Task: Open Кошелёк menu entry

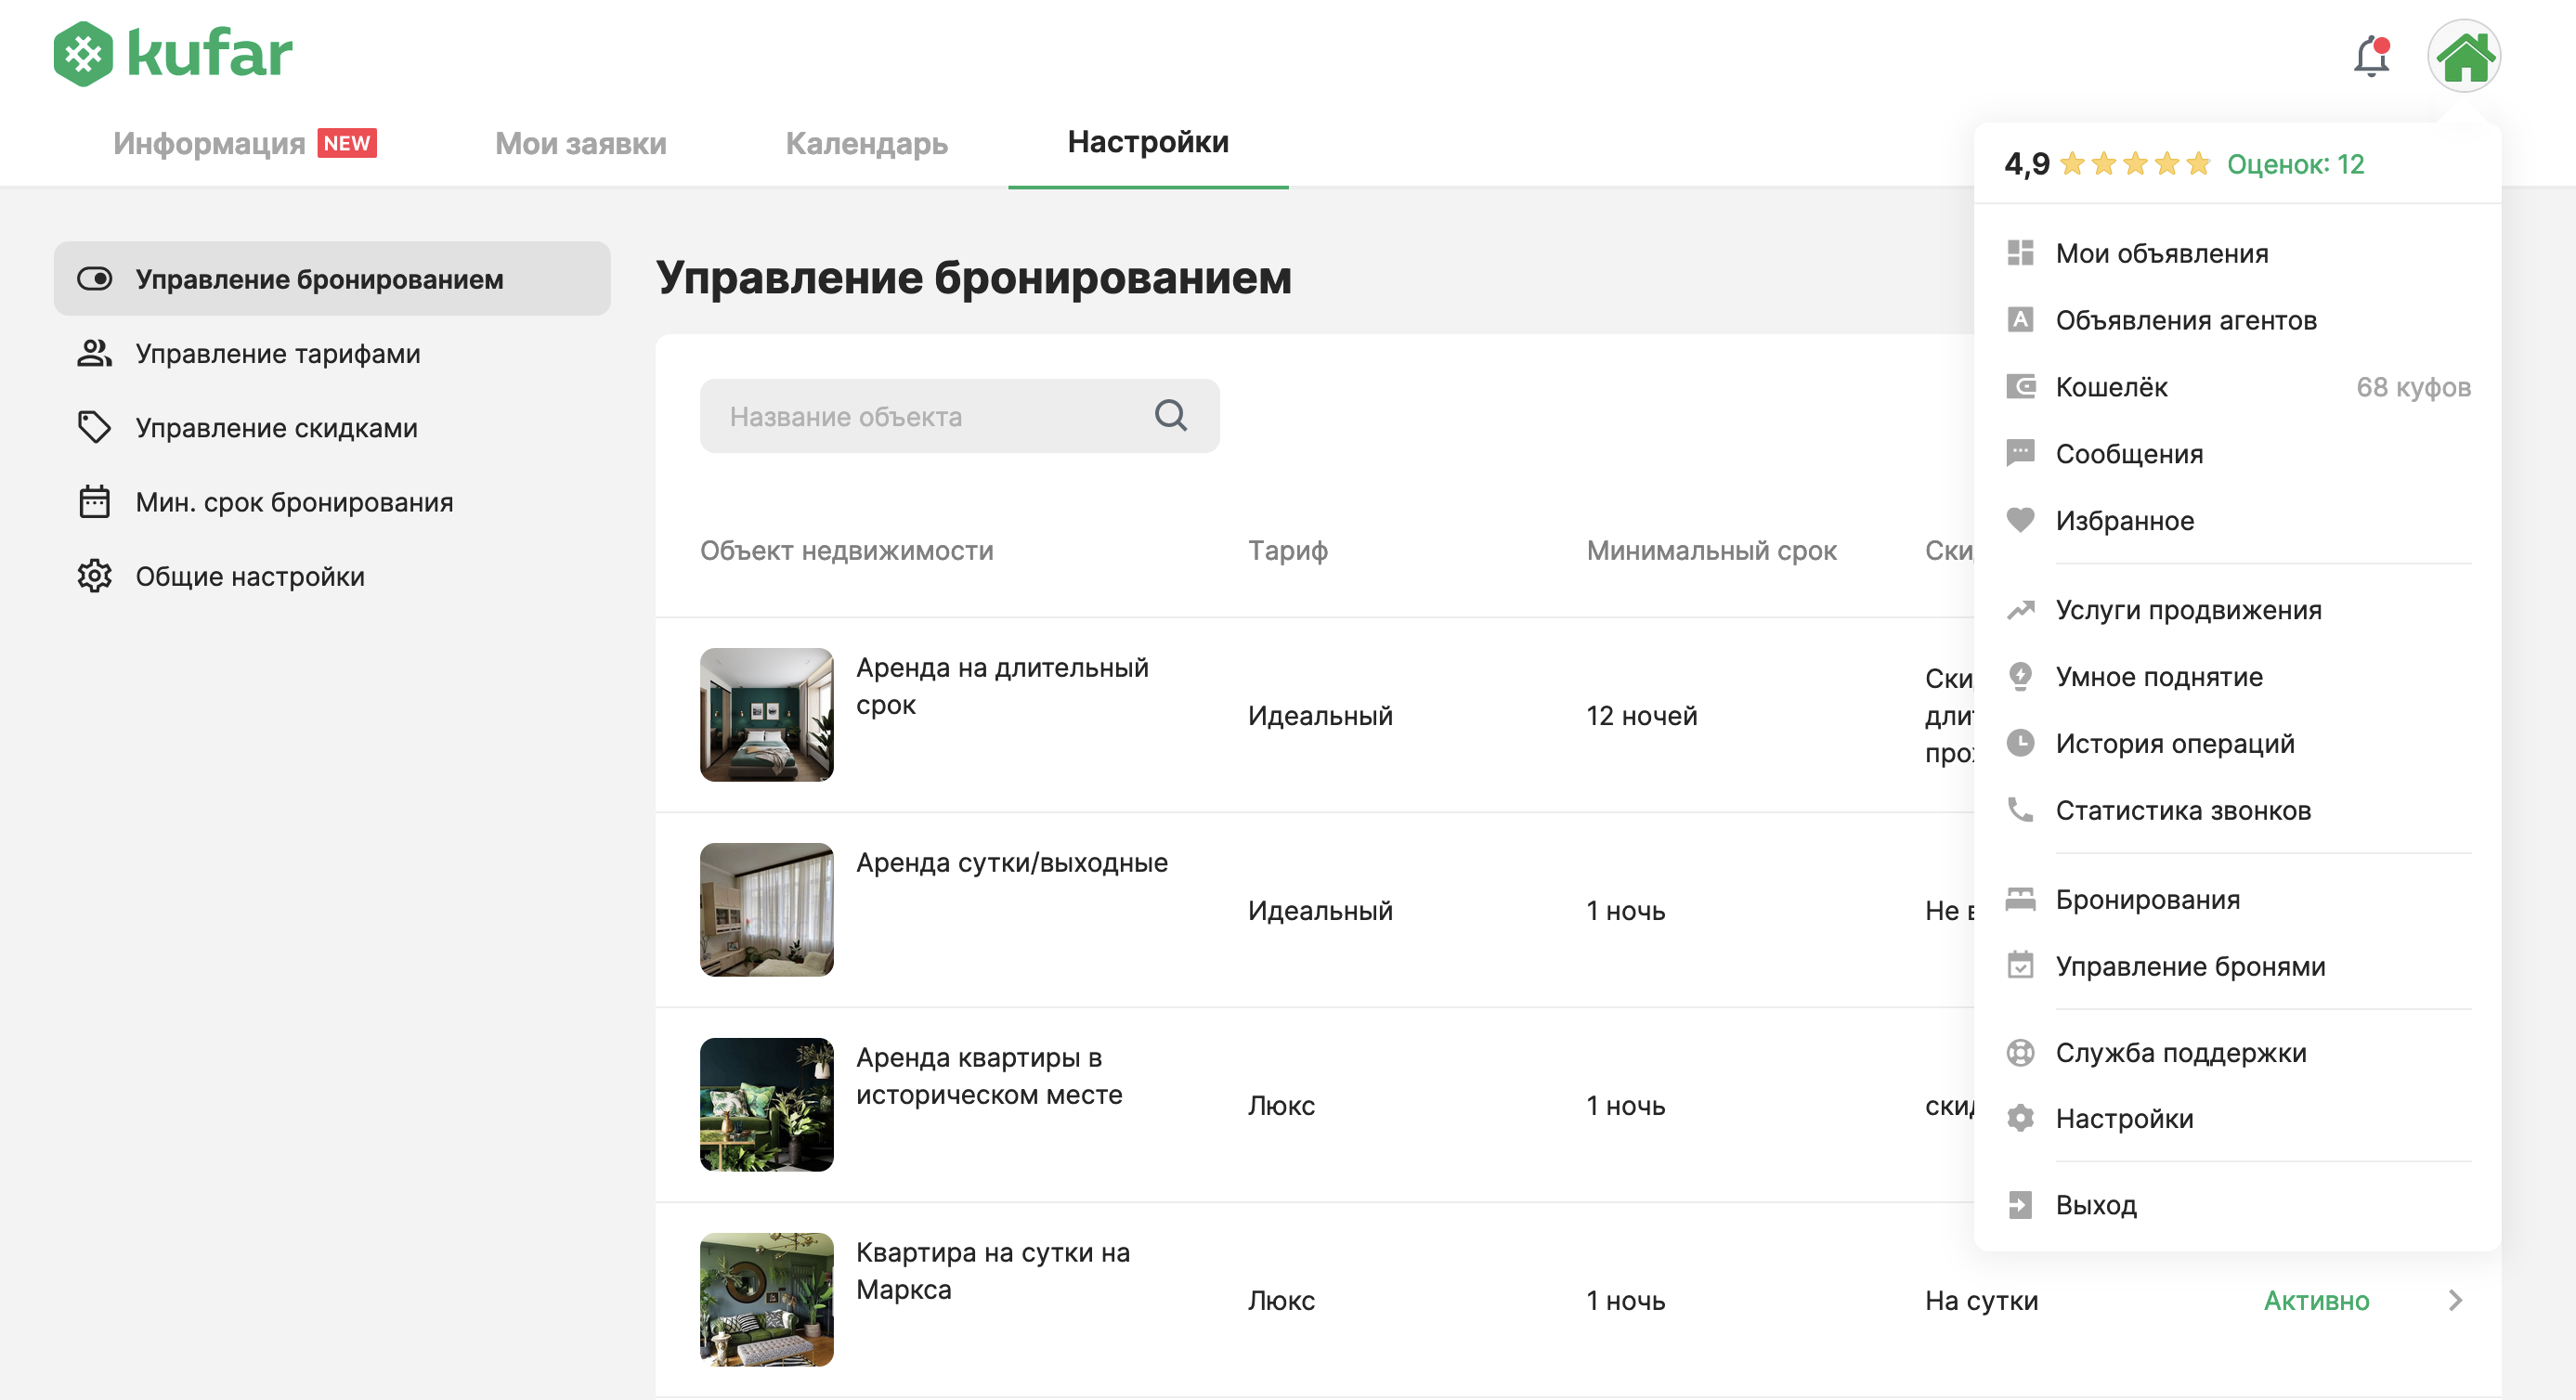Action: [2237, 387]
